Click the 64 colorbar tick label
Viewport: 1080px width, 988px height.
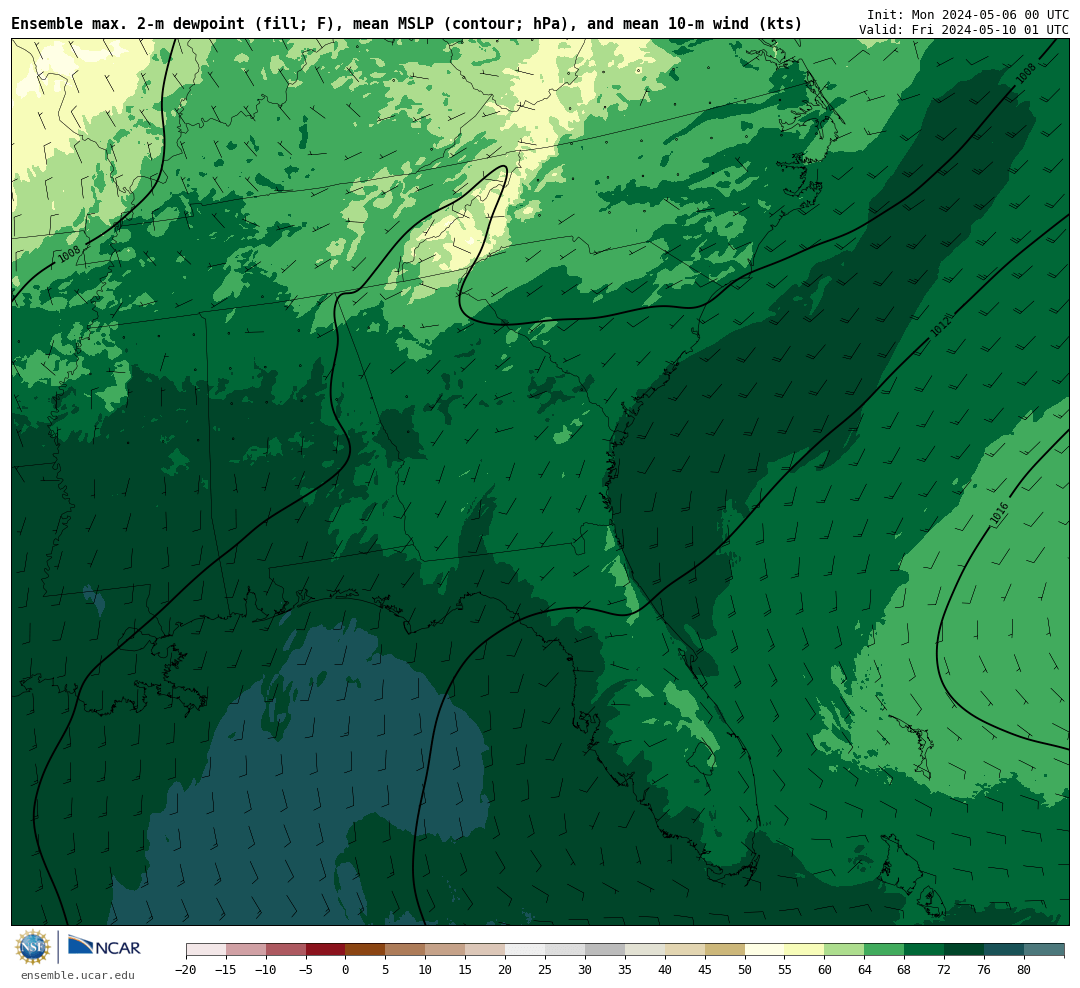coord(864,970)
